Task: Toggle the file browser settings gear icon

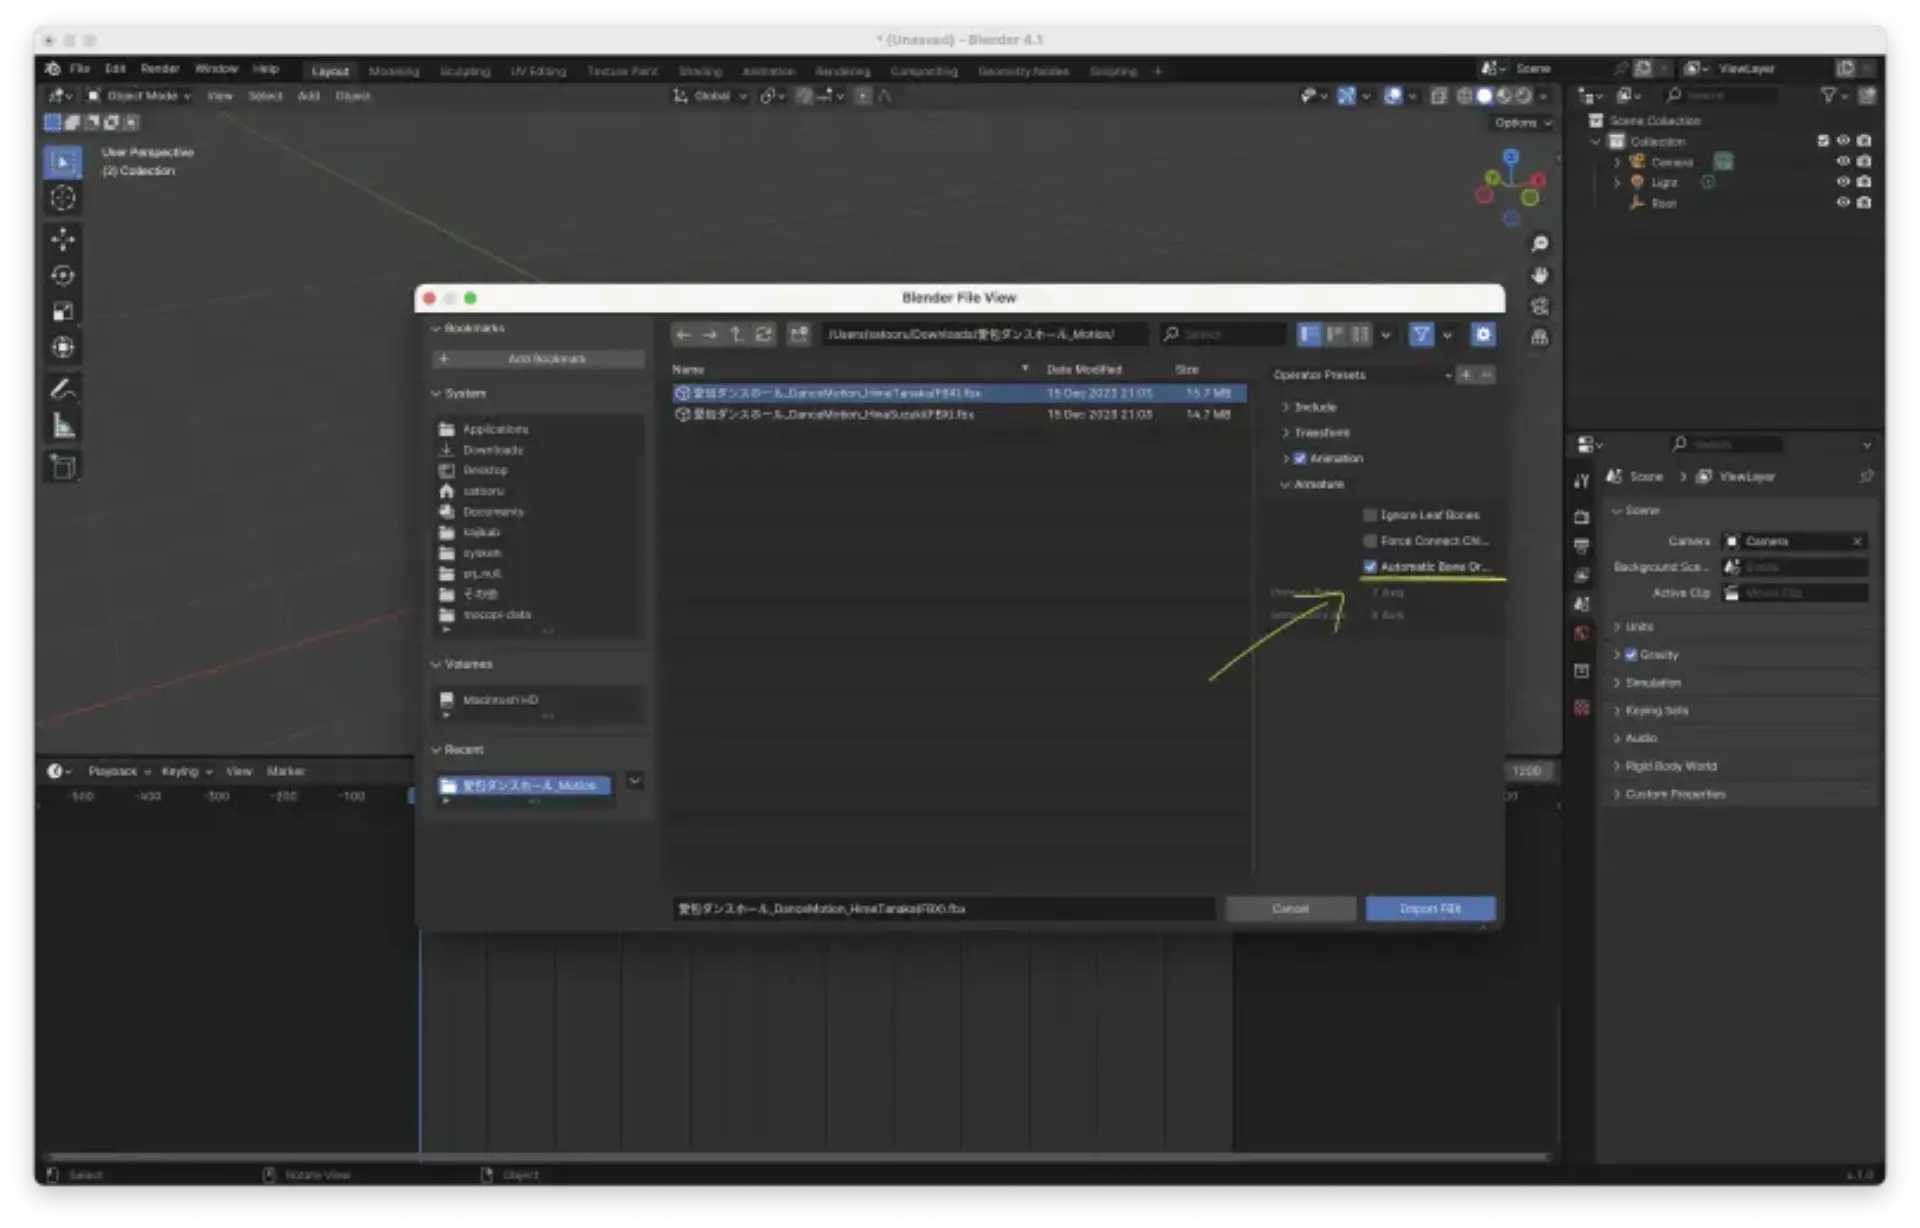Action: click(1483, 334)
